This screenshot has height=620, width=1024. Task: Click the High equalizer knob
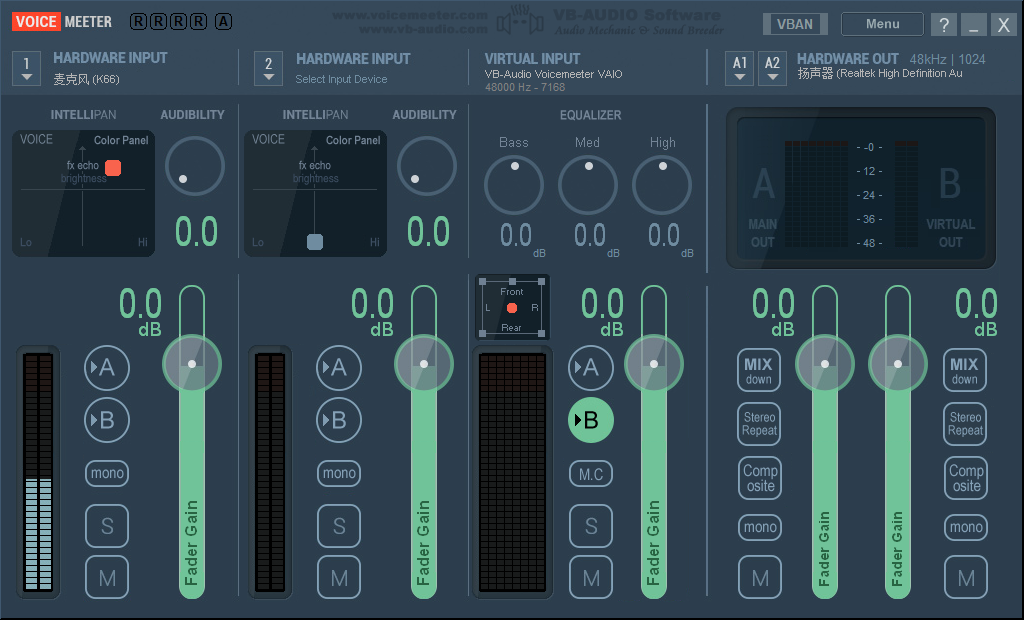[x=662, y=186]
